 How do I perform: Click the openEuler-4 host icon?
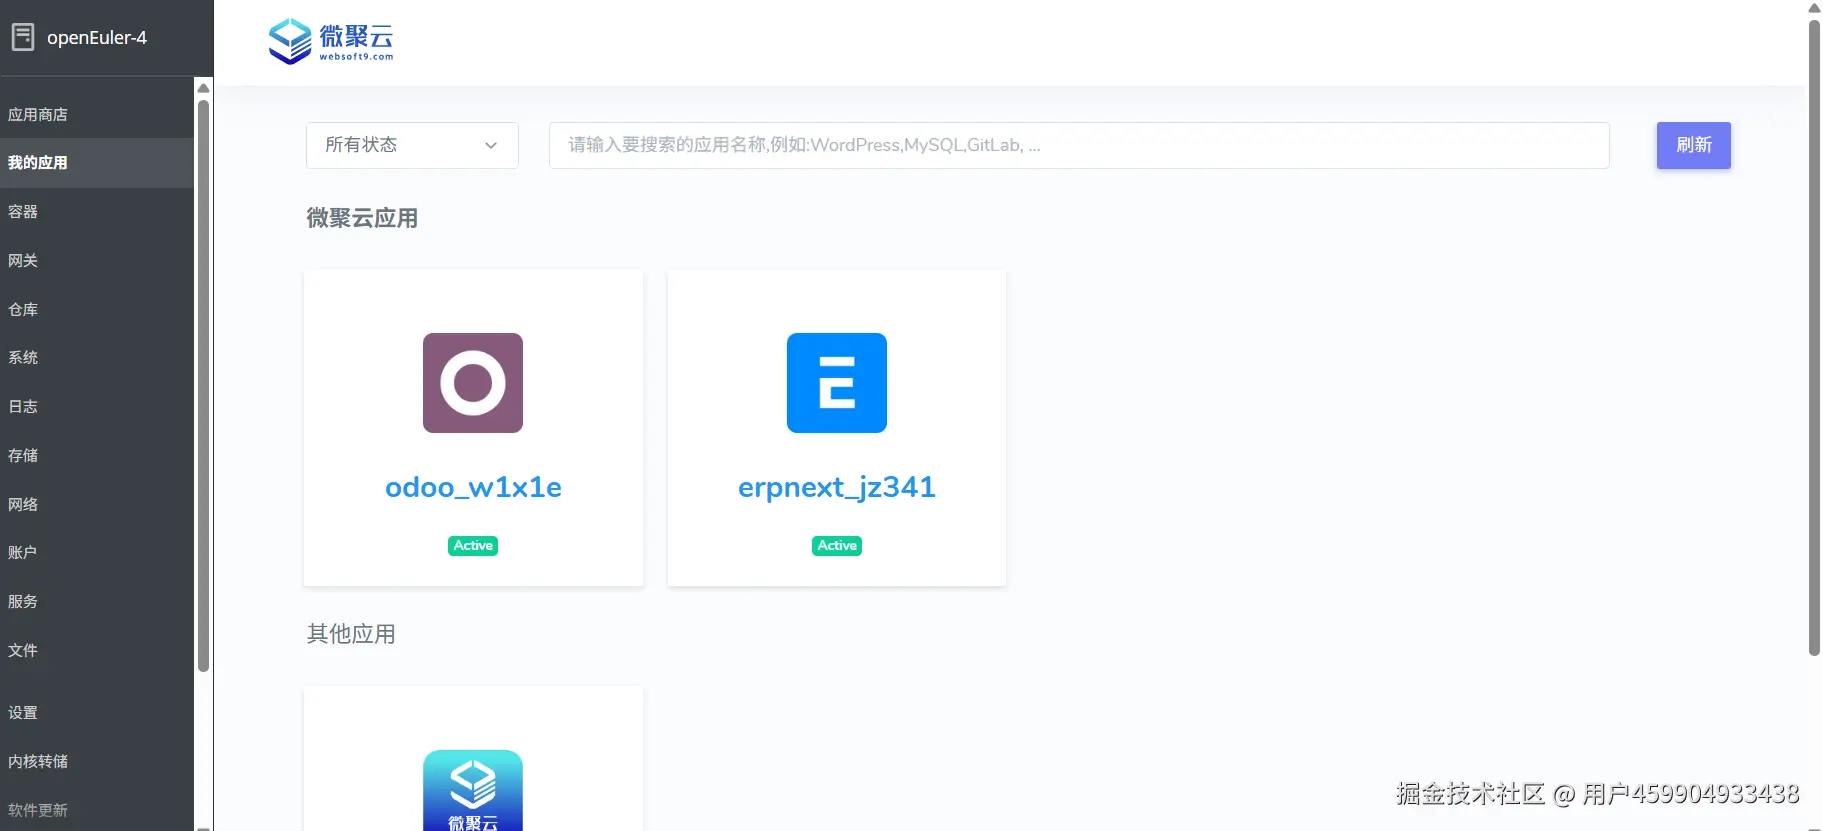tap(23, 38)
